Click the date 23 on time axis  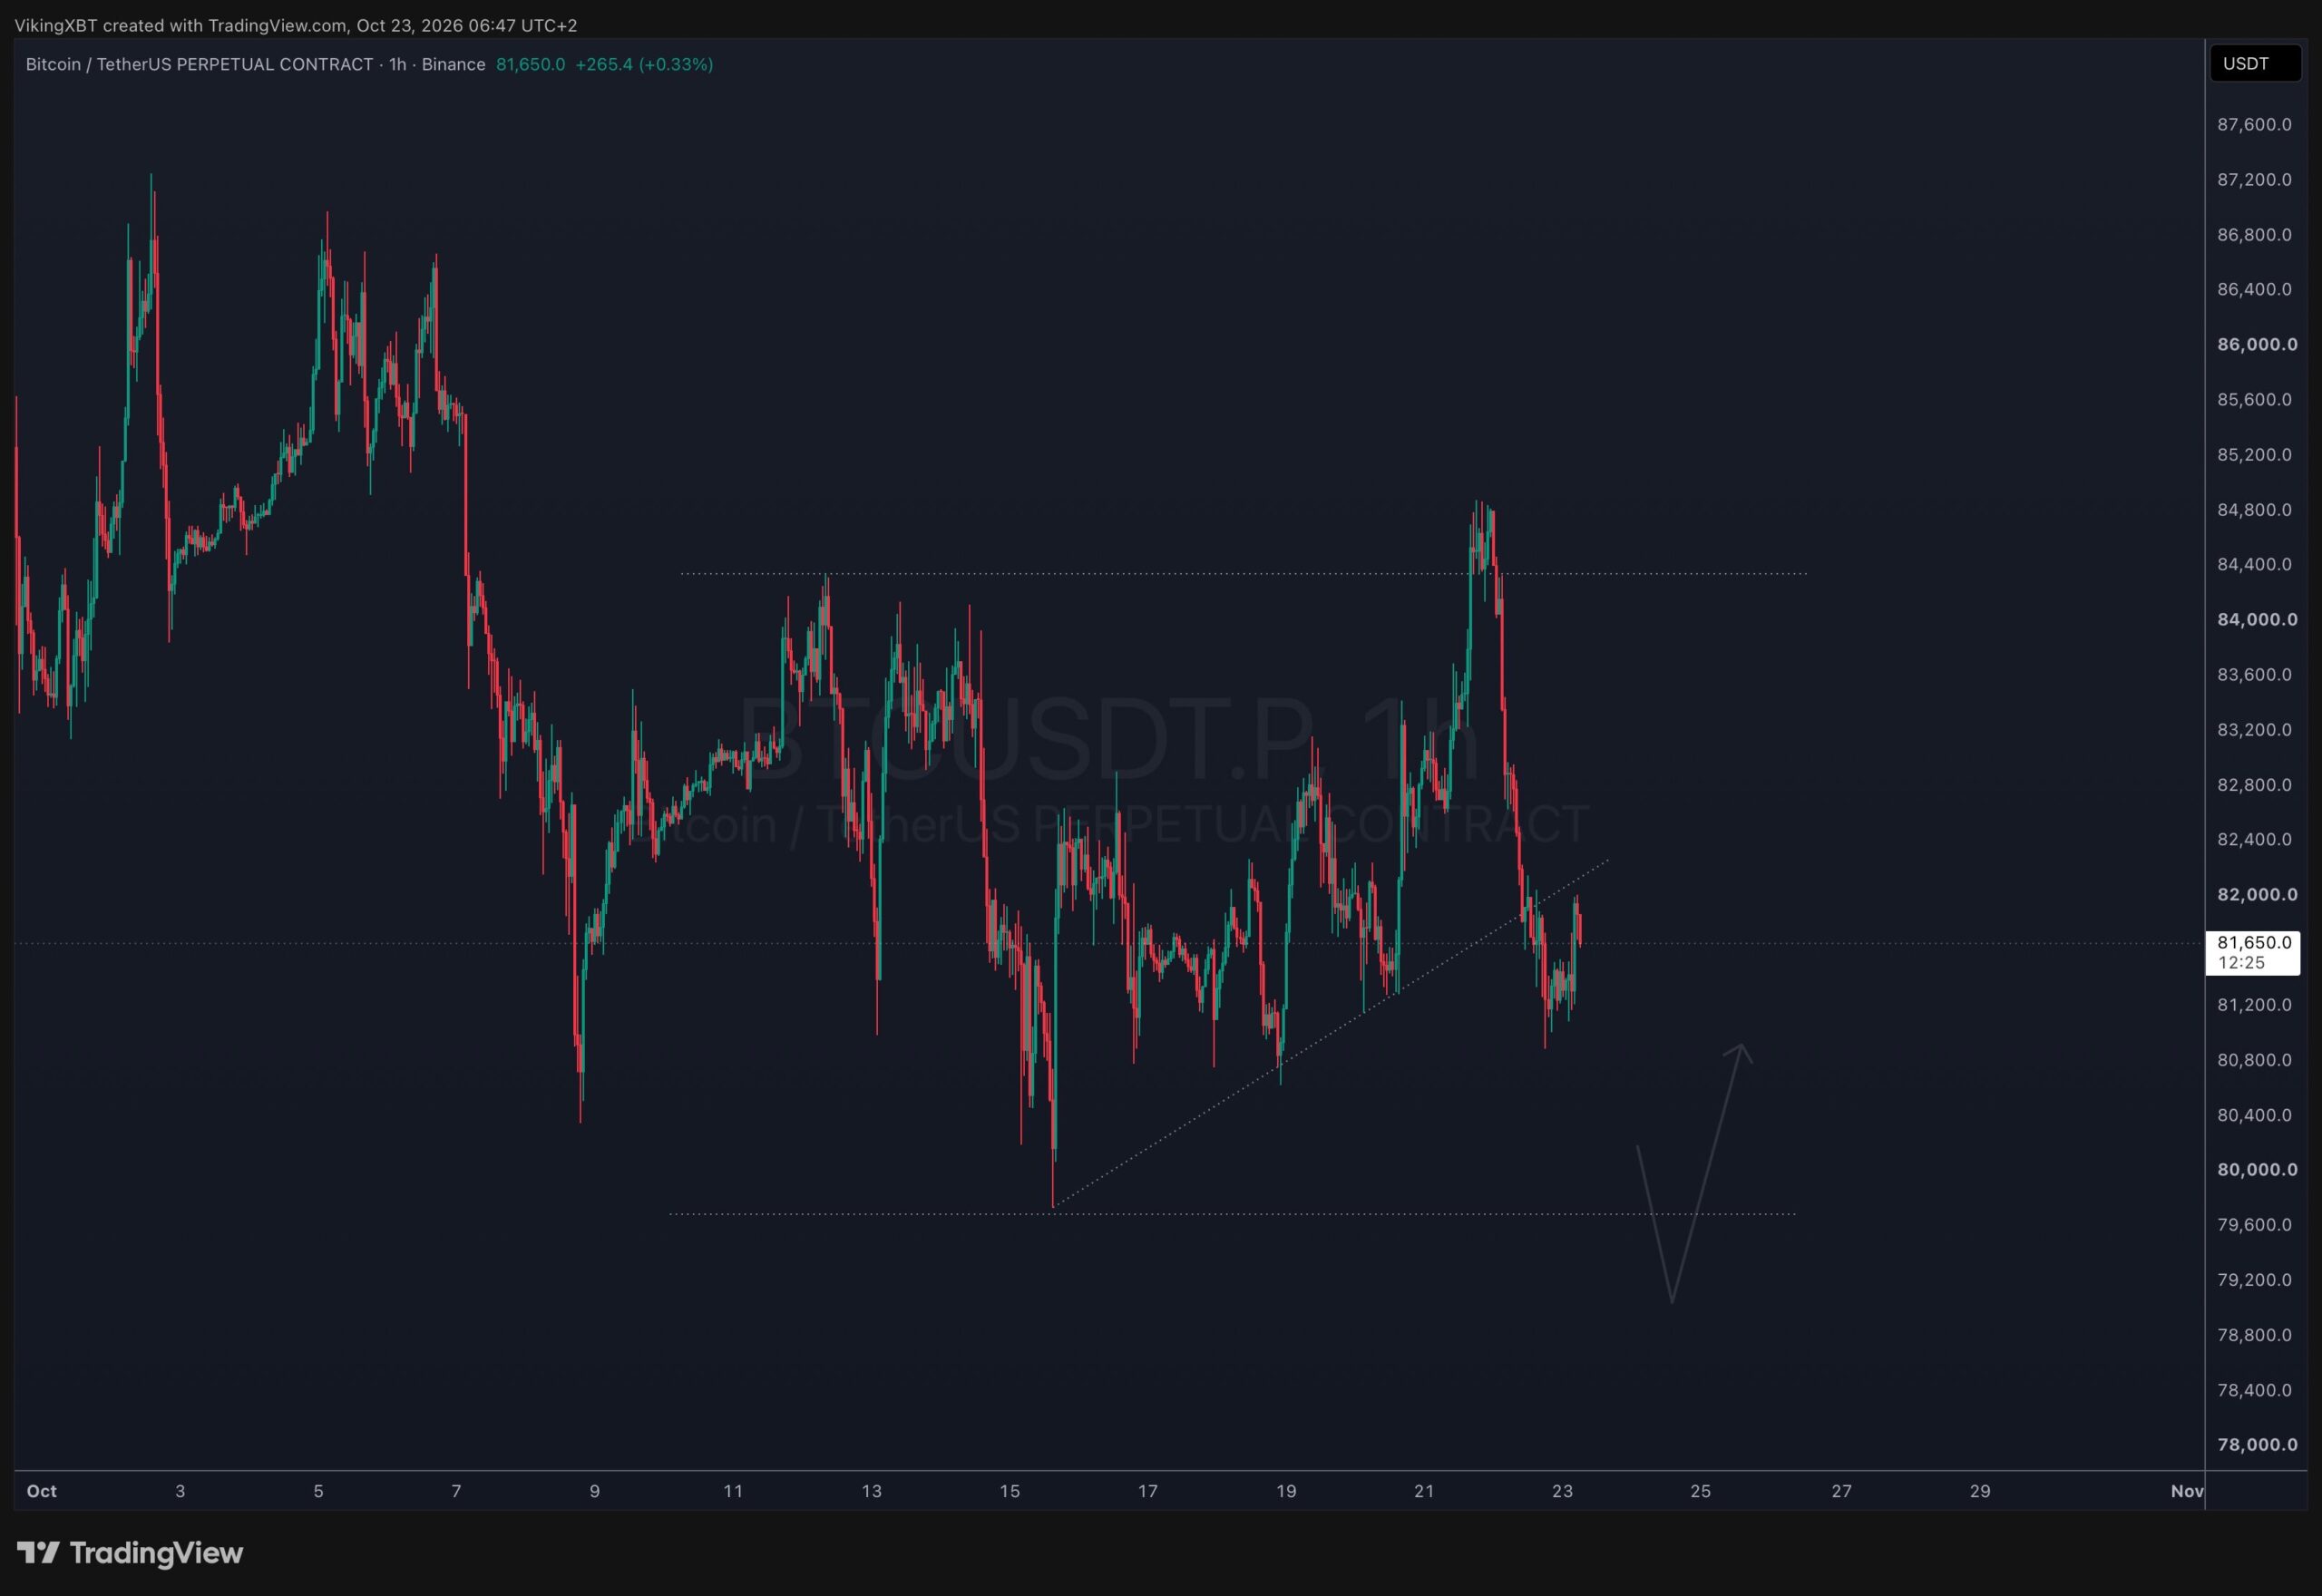tap(1562, 1491)
